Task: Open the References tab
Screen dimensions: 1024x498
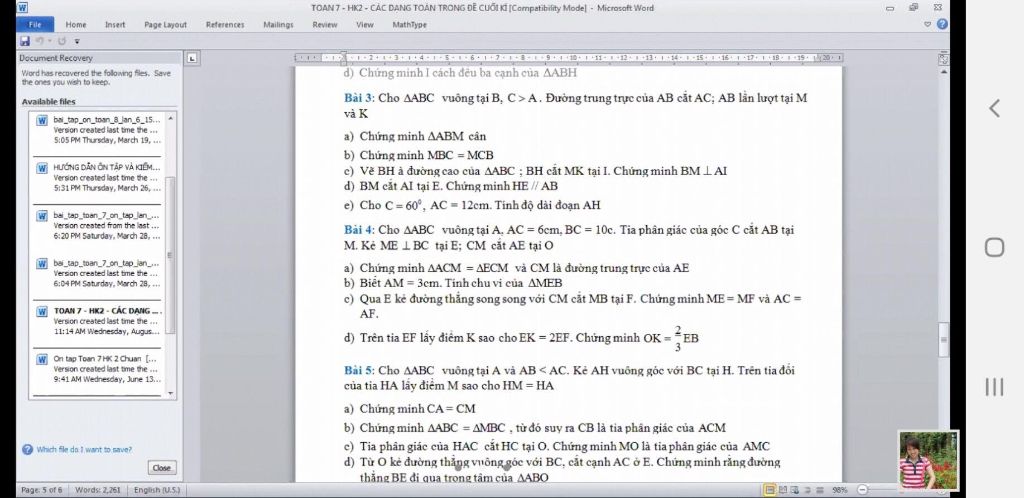Action: tap(225, 25)
